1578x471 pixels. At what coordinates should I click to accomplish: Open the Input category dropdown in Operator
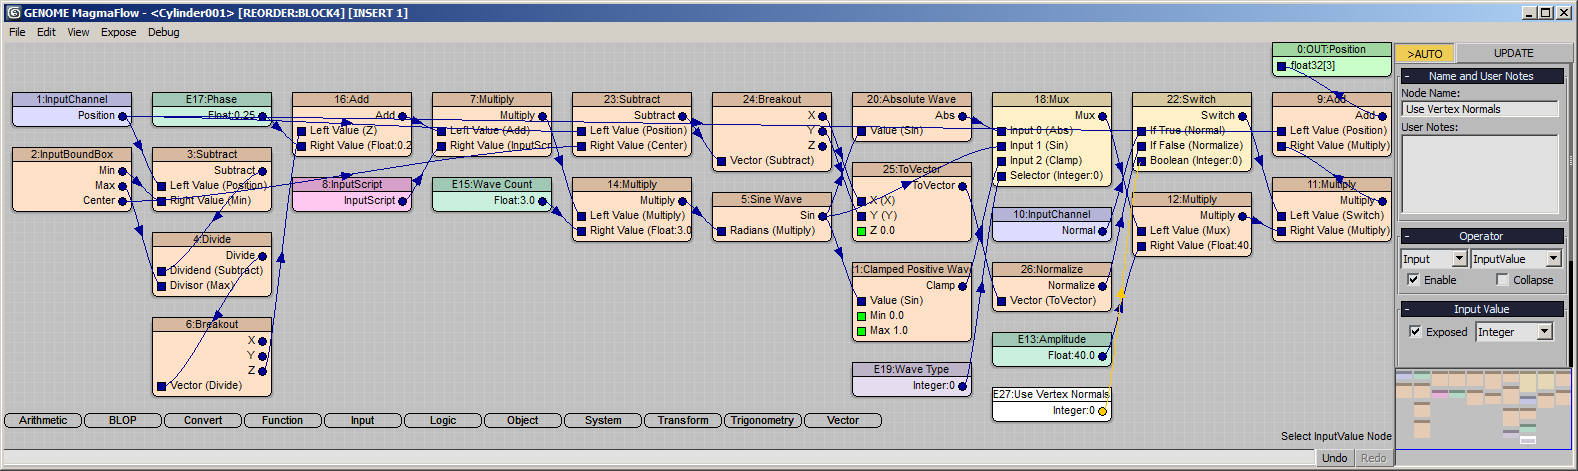coord(1459,259)
